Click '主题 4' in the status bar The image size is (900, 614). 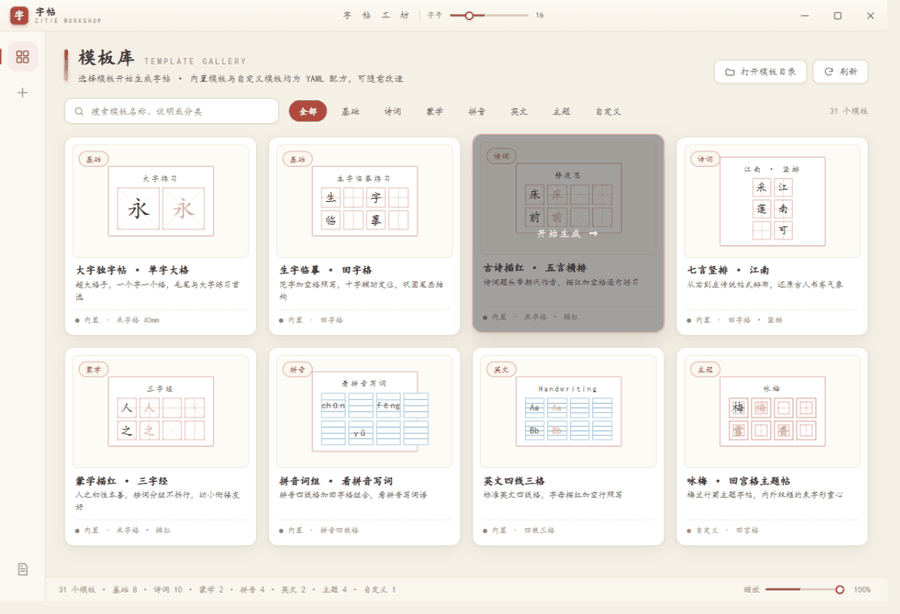[x=335, y=589]
